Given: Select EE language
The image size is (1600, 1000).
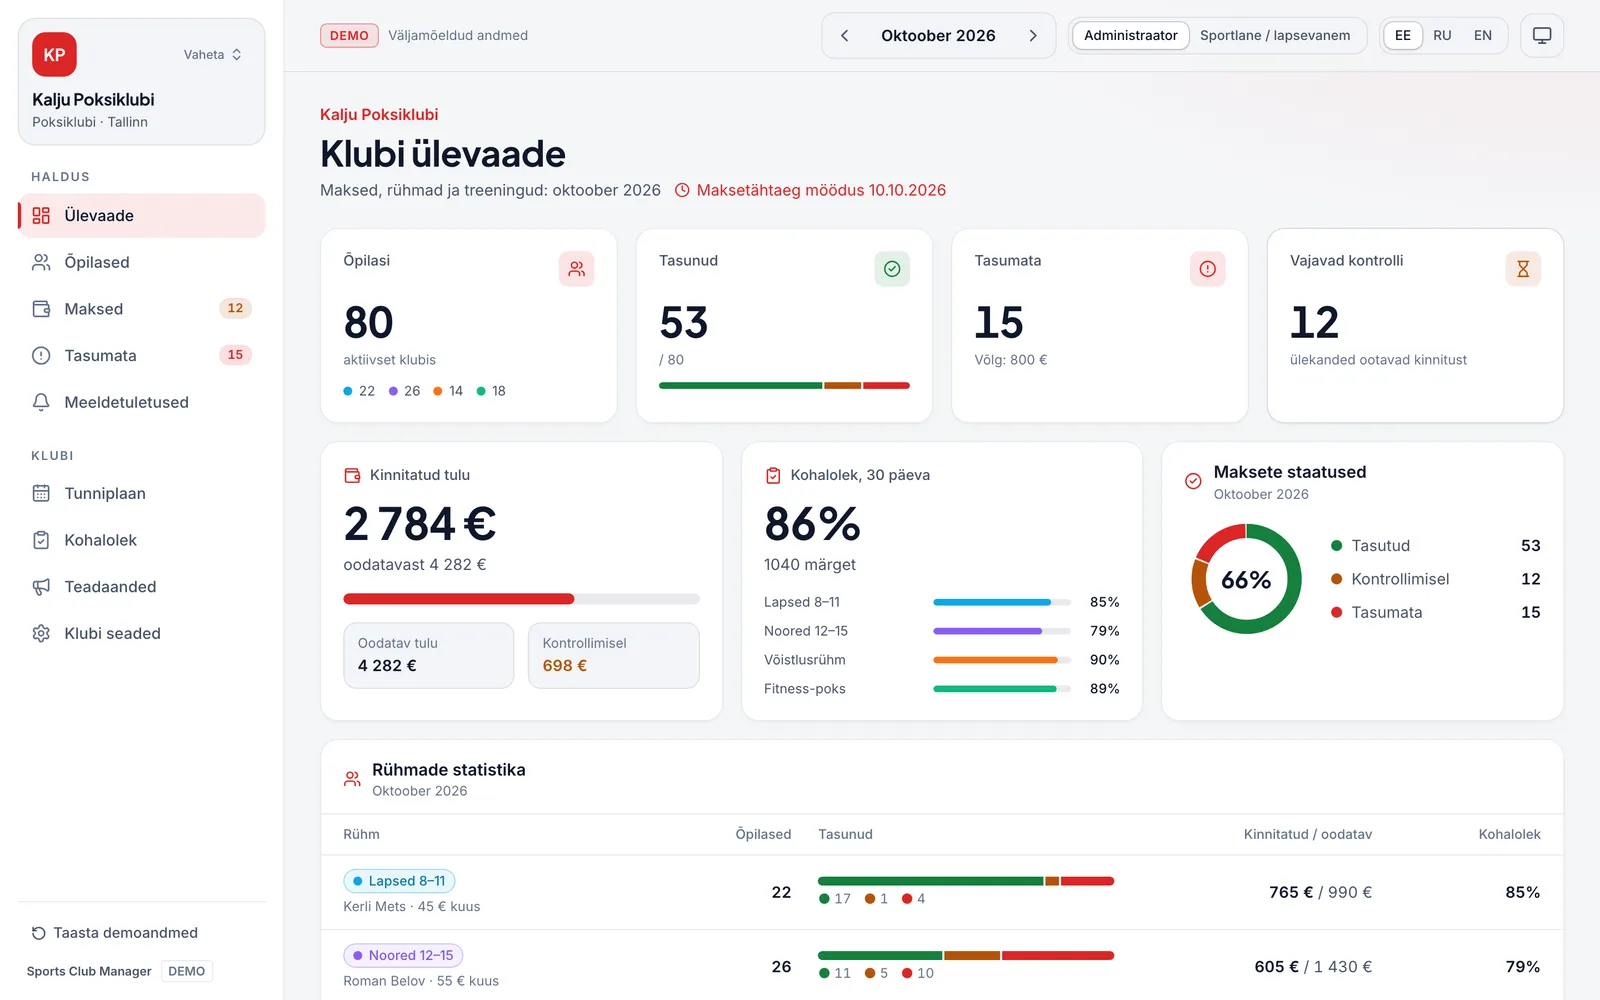Looking at the screenshot, I should [x=1403, y=36].
